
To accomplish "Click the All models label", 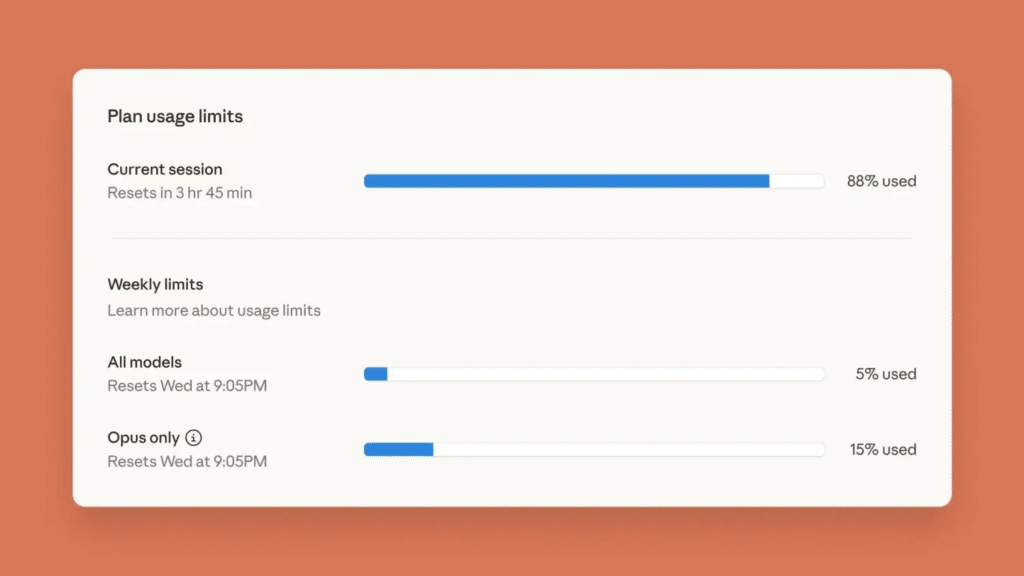I will coord(145,362).
